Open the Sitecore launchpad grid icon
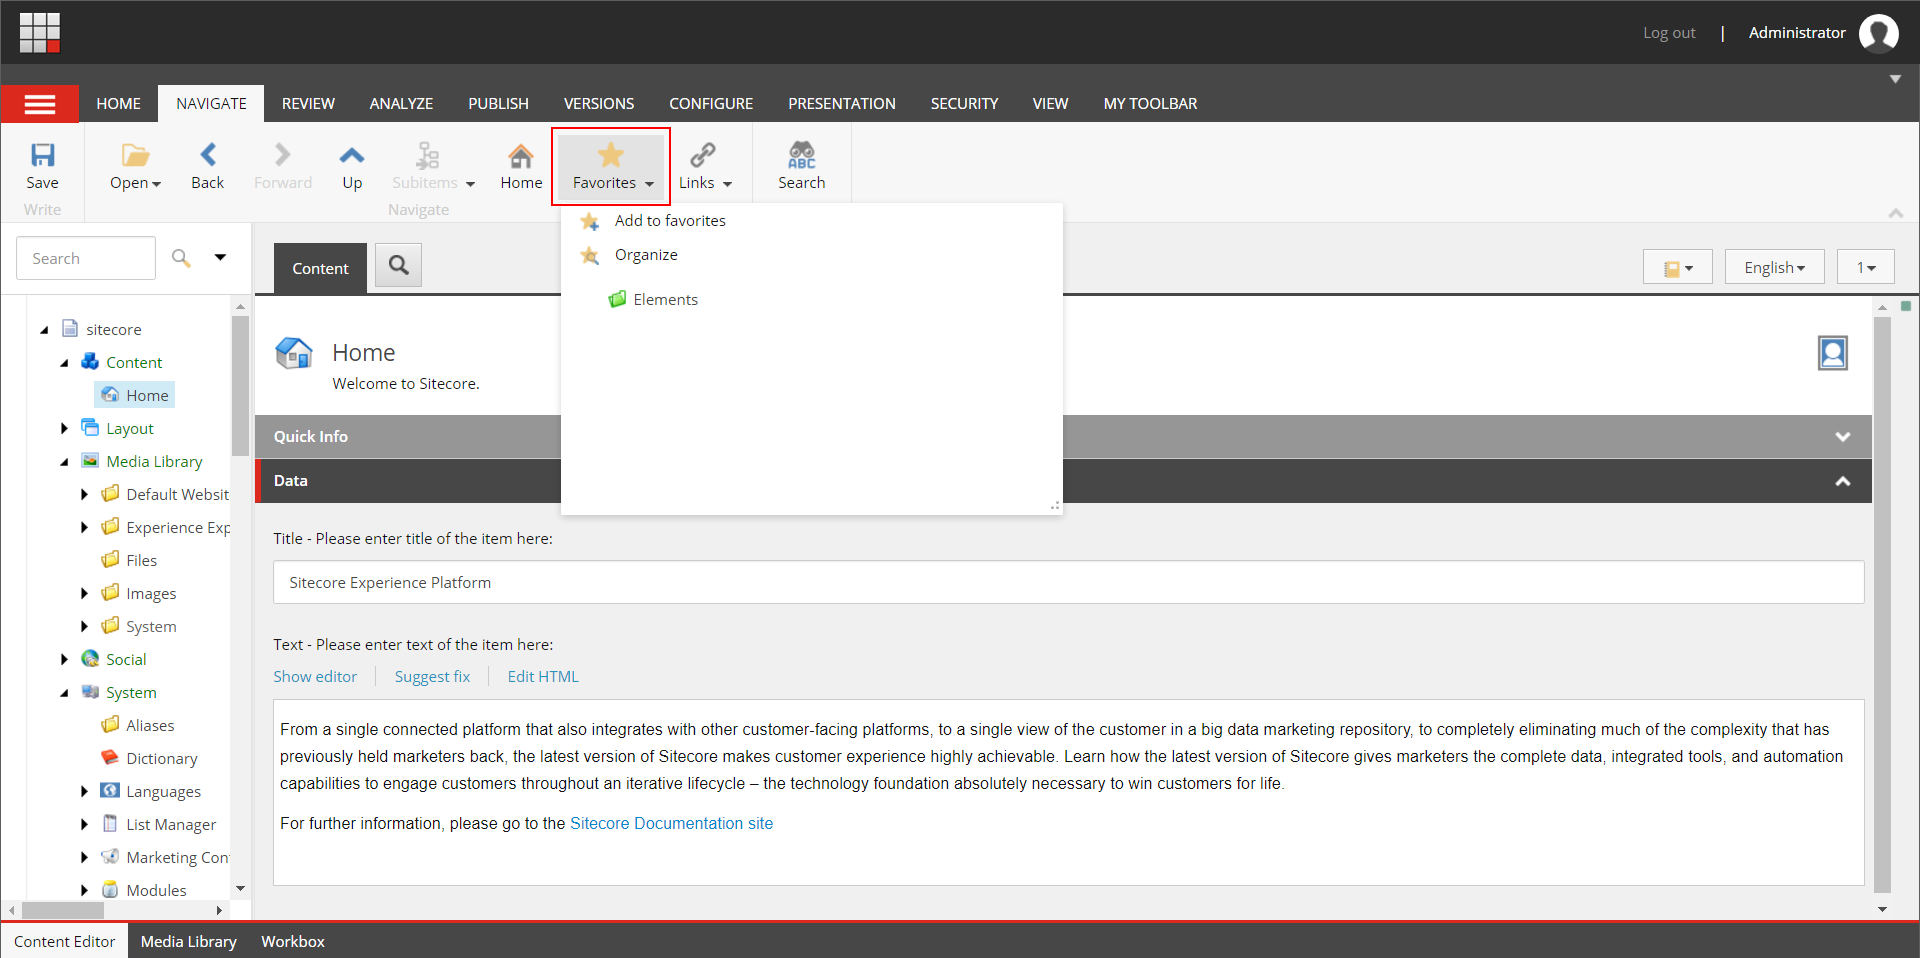Screen dimensions: 1920x958 [x=40, y=33]
